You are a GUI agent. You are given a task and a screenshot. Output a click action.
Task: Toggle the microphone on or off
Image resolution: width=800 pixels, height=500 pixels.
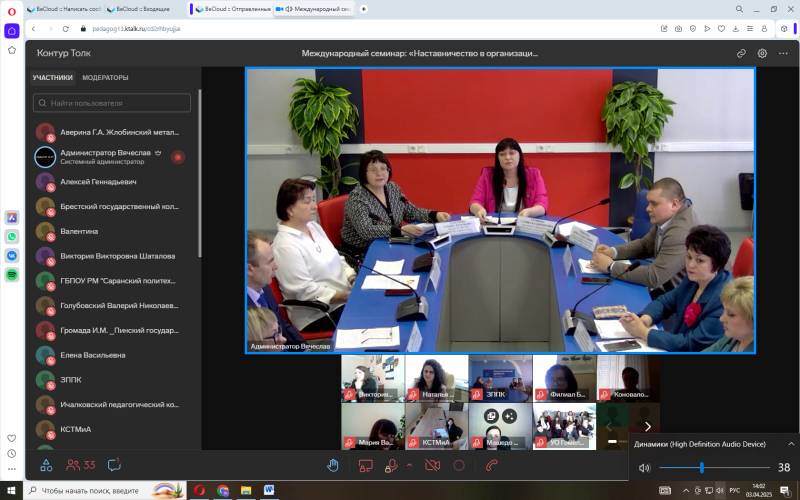tap(391, 465)
